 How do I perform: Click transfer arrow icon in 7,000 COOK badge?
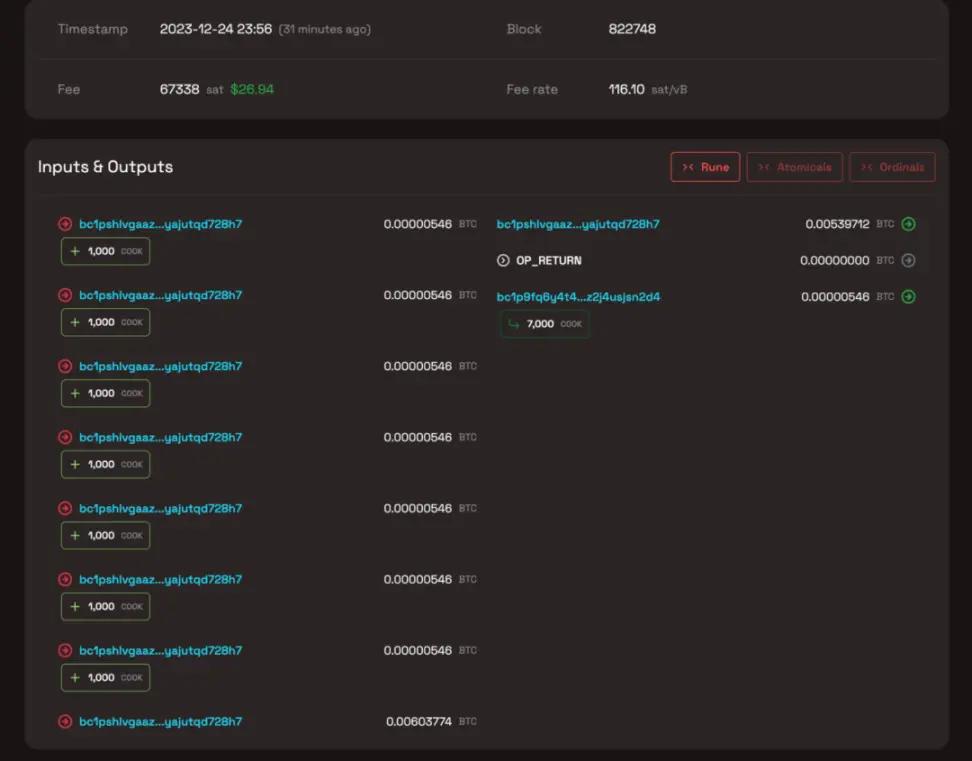(513, 324)
